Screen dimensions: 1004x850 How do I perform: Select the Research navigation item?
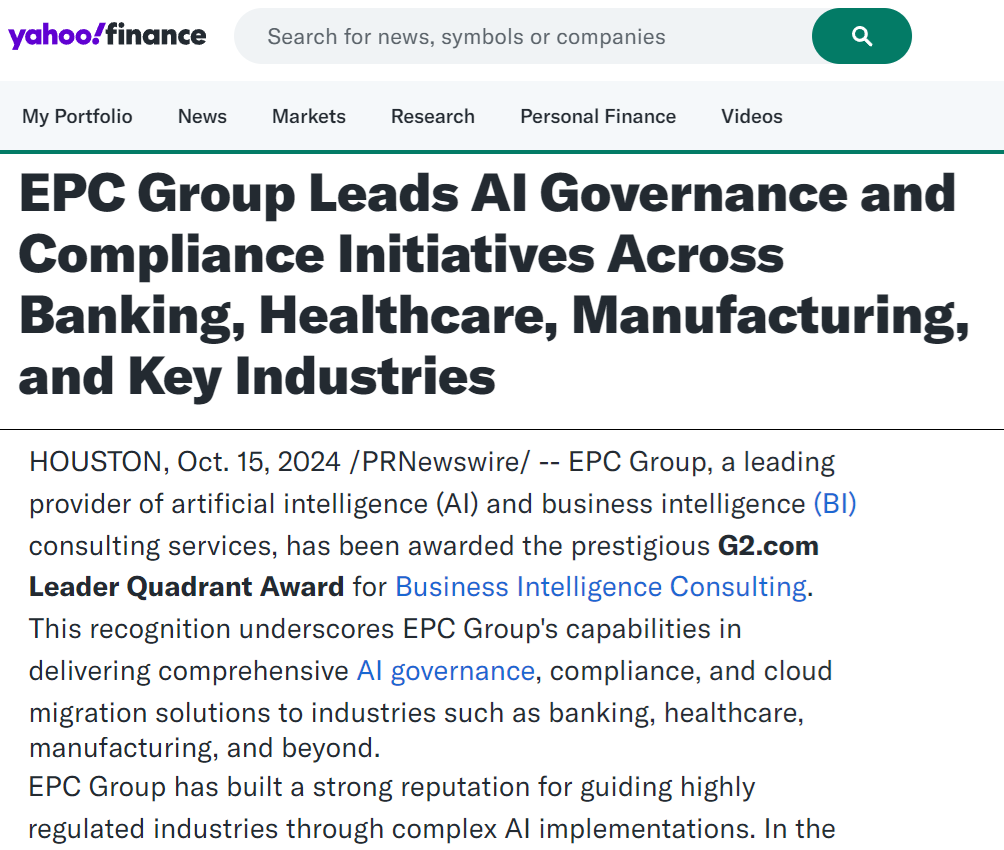tap(433, 116)
